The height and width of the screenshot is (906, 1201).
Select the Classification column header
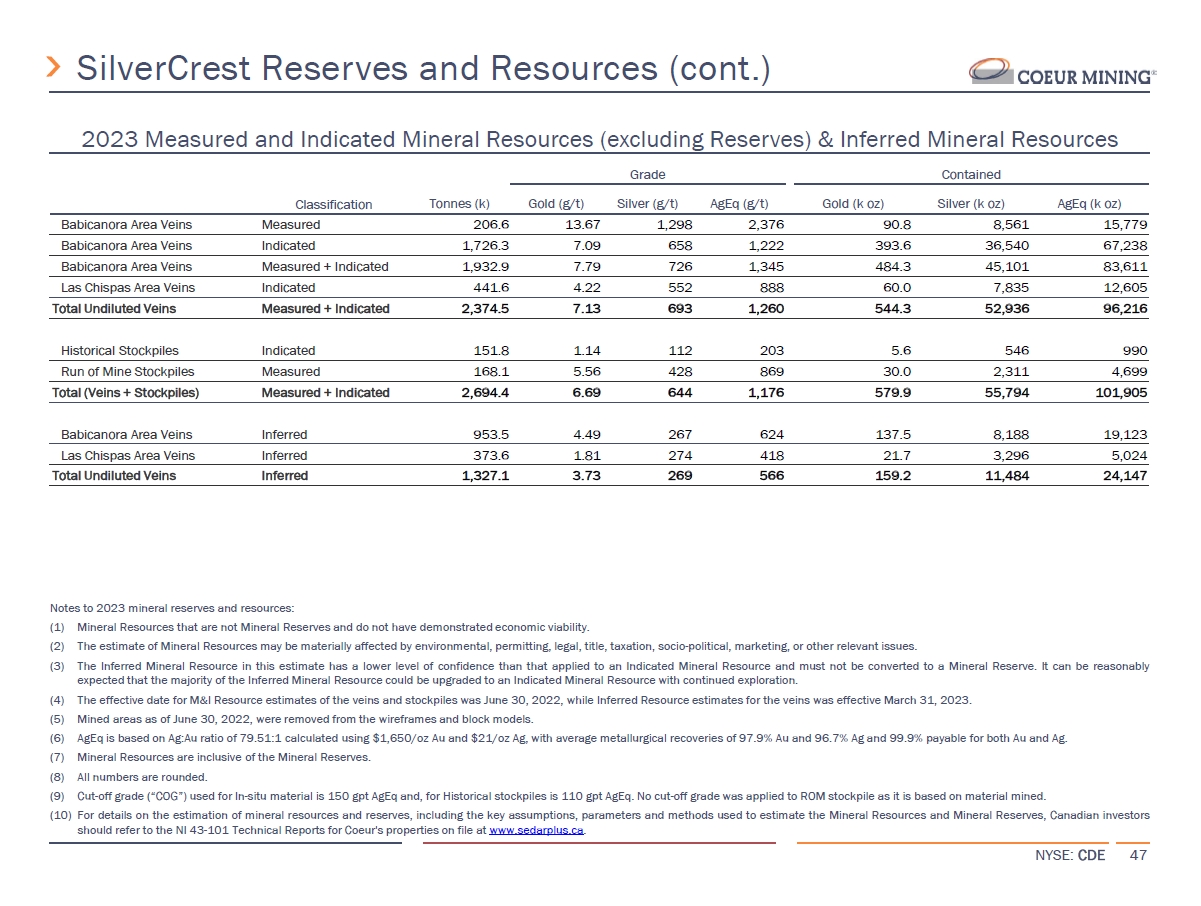coord(334,204)
